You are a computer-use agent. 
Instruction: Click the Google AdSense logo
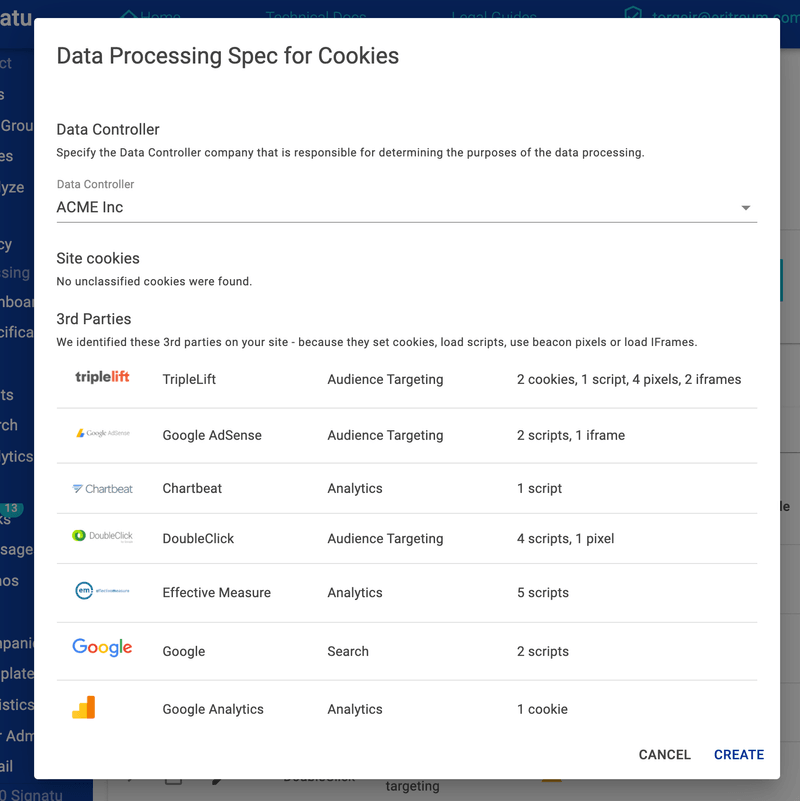point(103,433)
